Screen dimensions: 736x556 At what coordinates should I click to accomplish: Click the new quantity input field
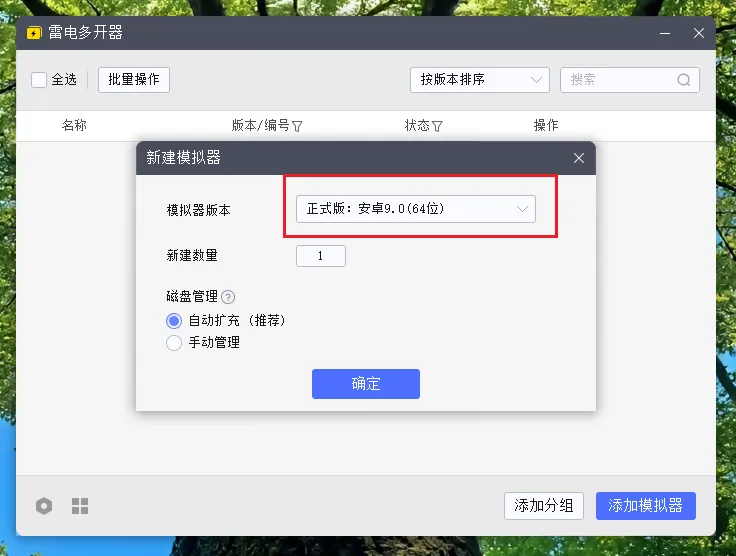tap(321, 256)
